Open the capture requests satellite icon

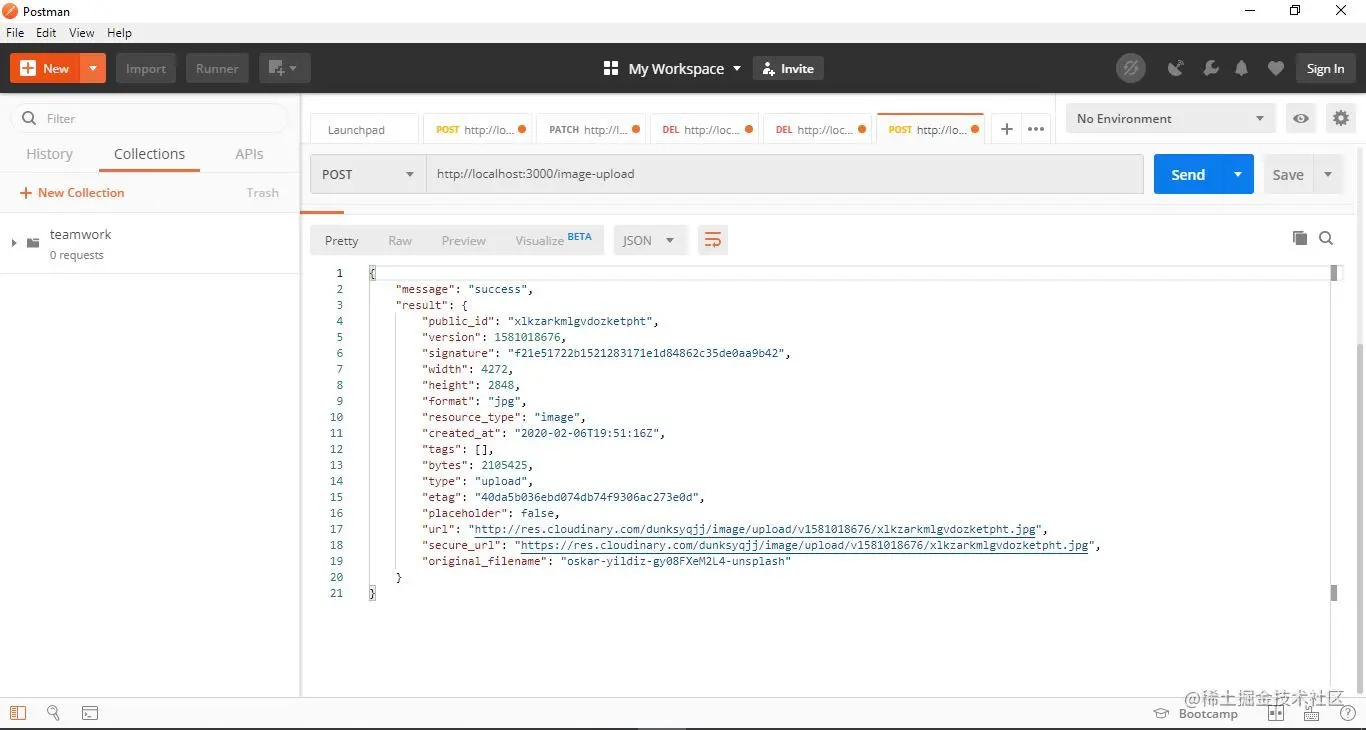coord(1176,68)
